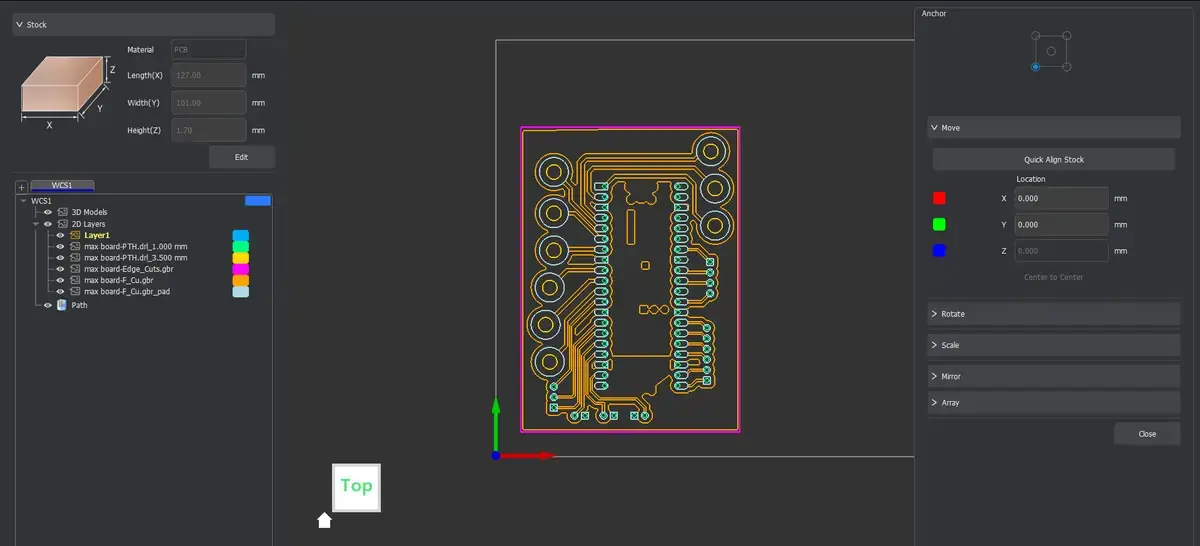
Task: Click the yellow Layer1 image icon
Action: 75,235
